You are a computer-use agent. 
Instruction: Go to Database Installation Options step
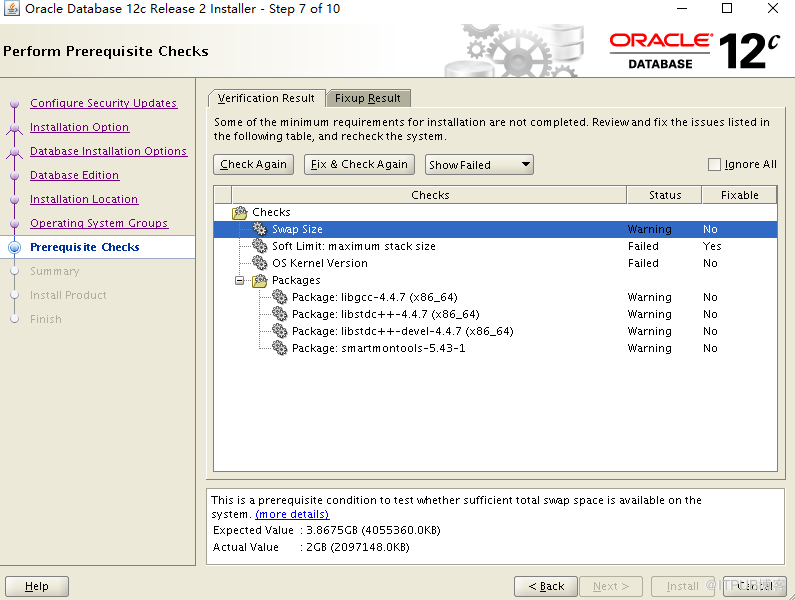coord(109,151)
